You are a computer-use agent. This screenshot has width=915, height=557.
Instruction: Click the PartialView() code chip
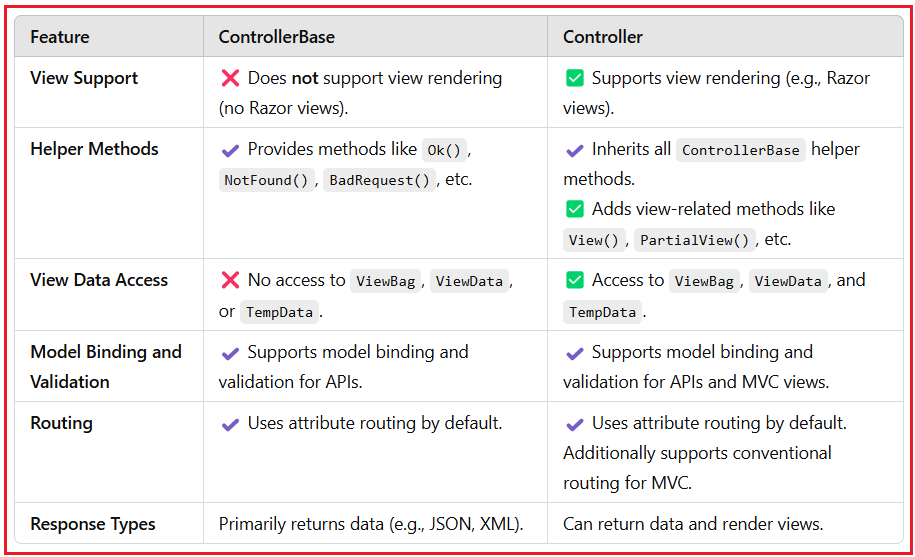(x=694, y=240)
